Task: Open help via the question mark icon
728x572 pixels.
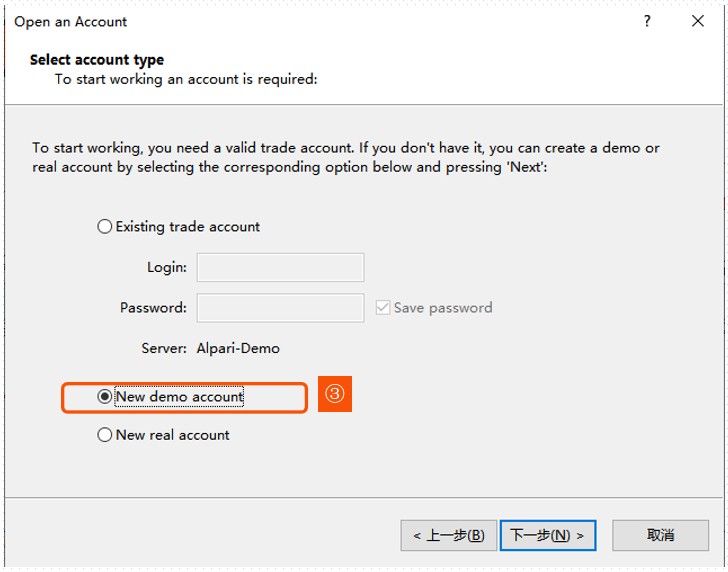Action: (x=647, y=21)
